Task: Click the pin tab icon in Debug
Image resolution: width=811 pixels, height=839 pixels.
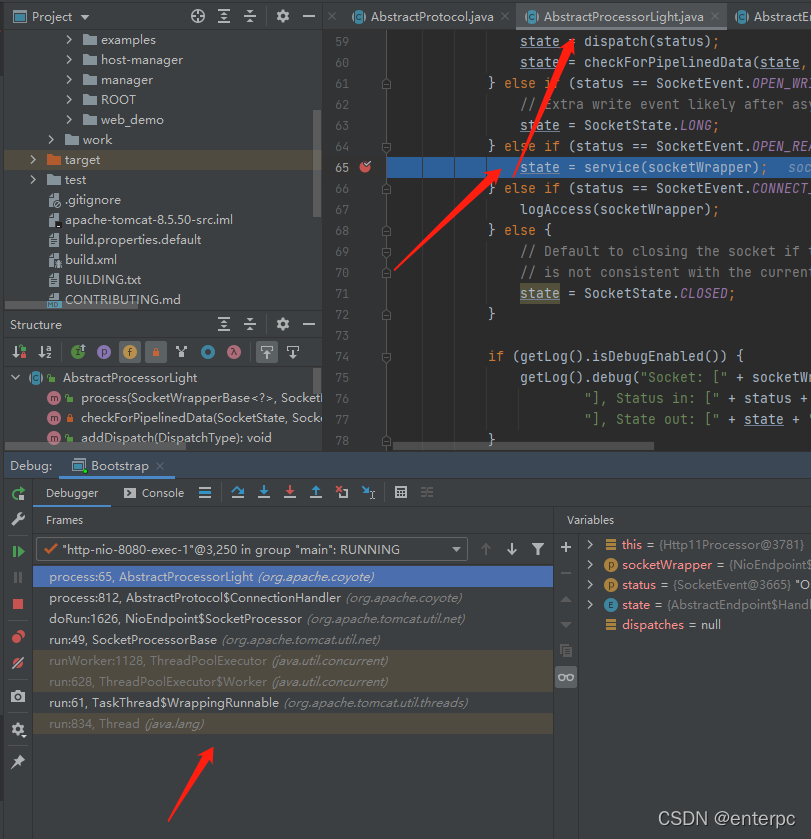Action: click(18, 761)
